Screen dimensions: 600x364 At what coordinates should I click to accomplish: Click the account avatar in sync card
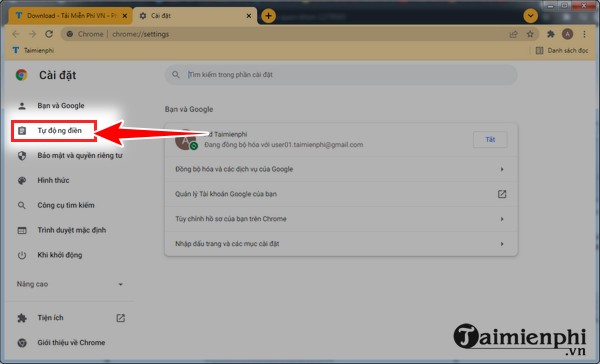point(186,140)
